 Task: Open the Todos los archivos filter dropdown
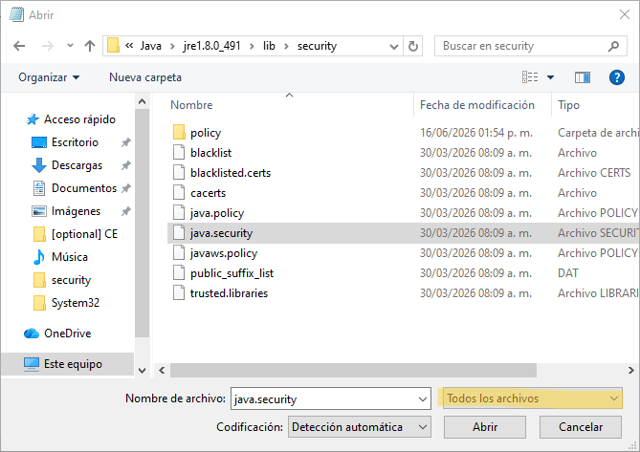click(533, 398)
